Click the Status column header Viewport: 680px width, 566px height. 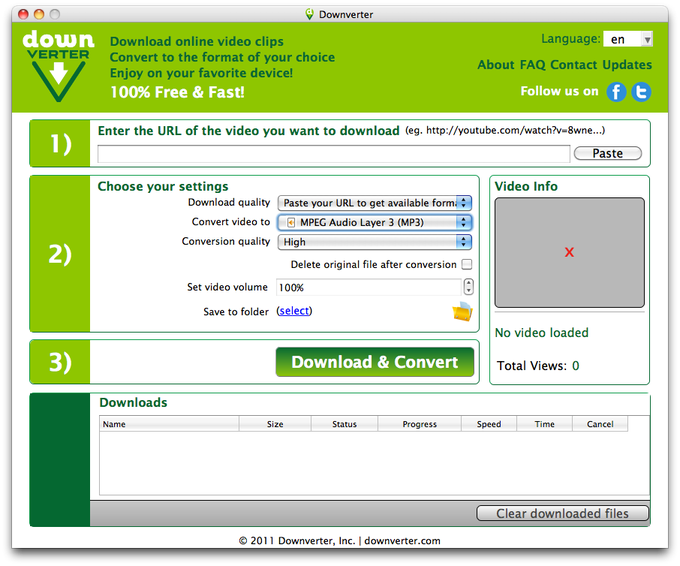coord(344,424)
